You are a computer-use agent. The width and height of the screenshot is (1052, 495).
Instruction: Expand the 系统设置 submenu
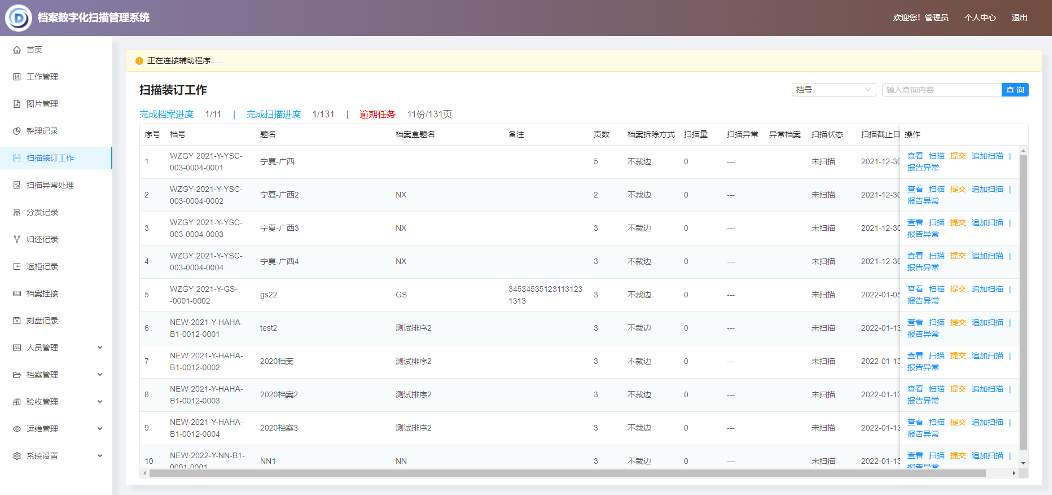click(x=99, y=456)
